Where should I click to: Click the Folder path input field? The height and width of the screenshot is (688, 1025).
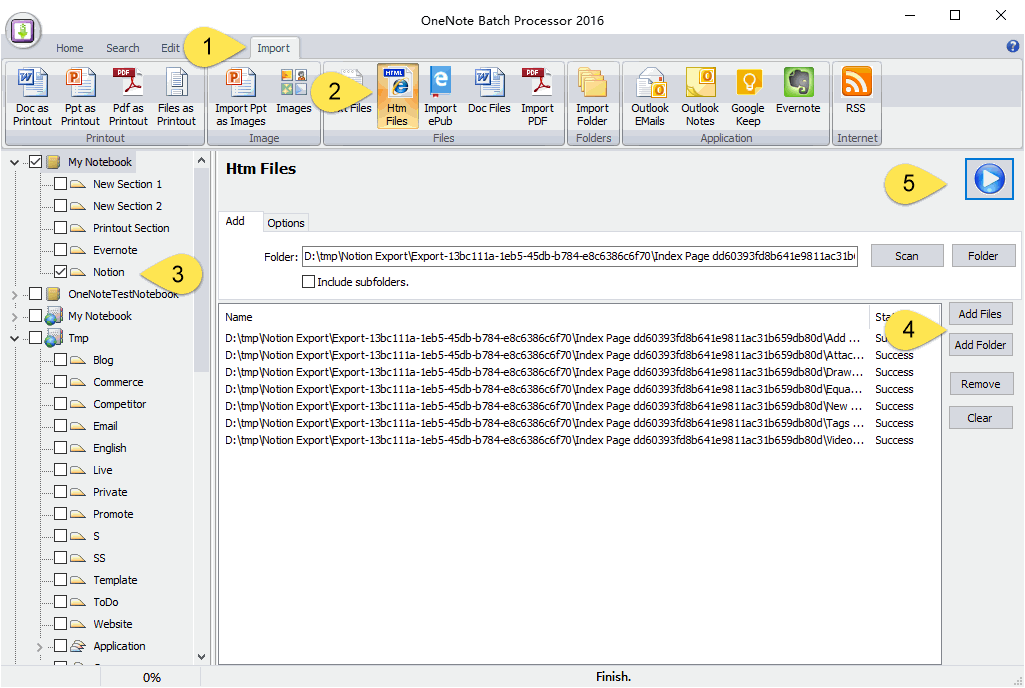(579, 256)
